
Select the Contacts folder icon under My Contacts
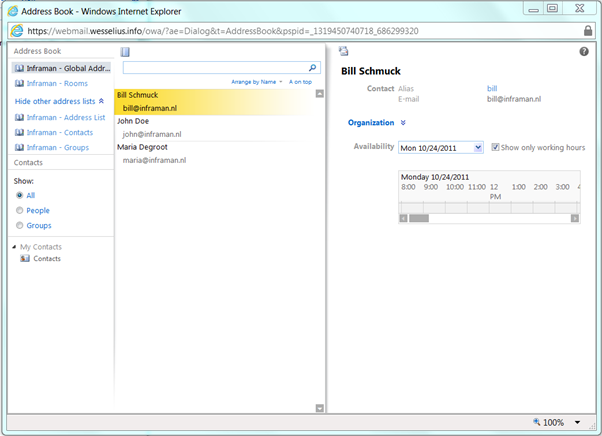tap(25, 259)
